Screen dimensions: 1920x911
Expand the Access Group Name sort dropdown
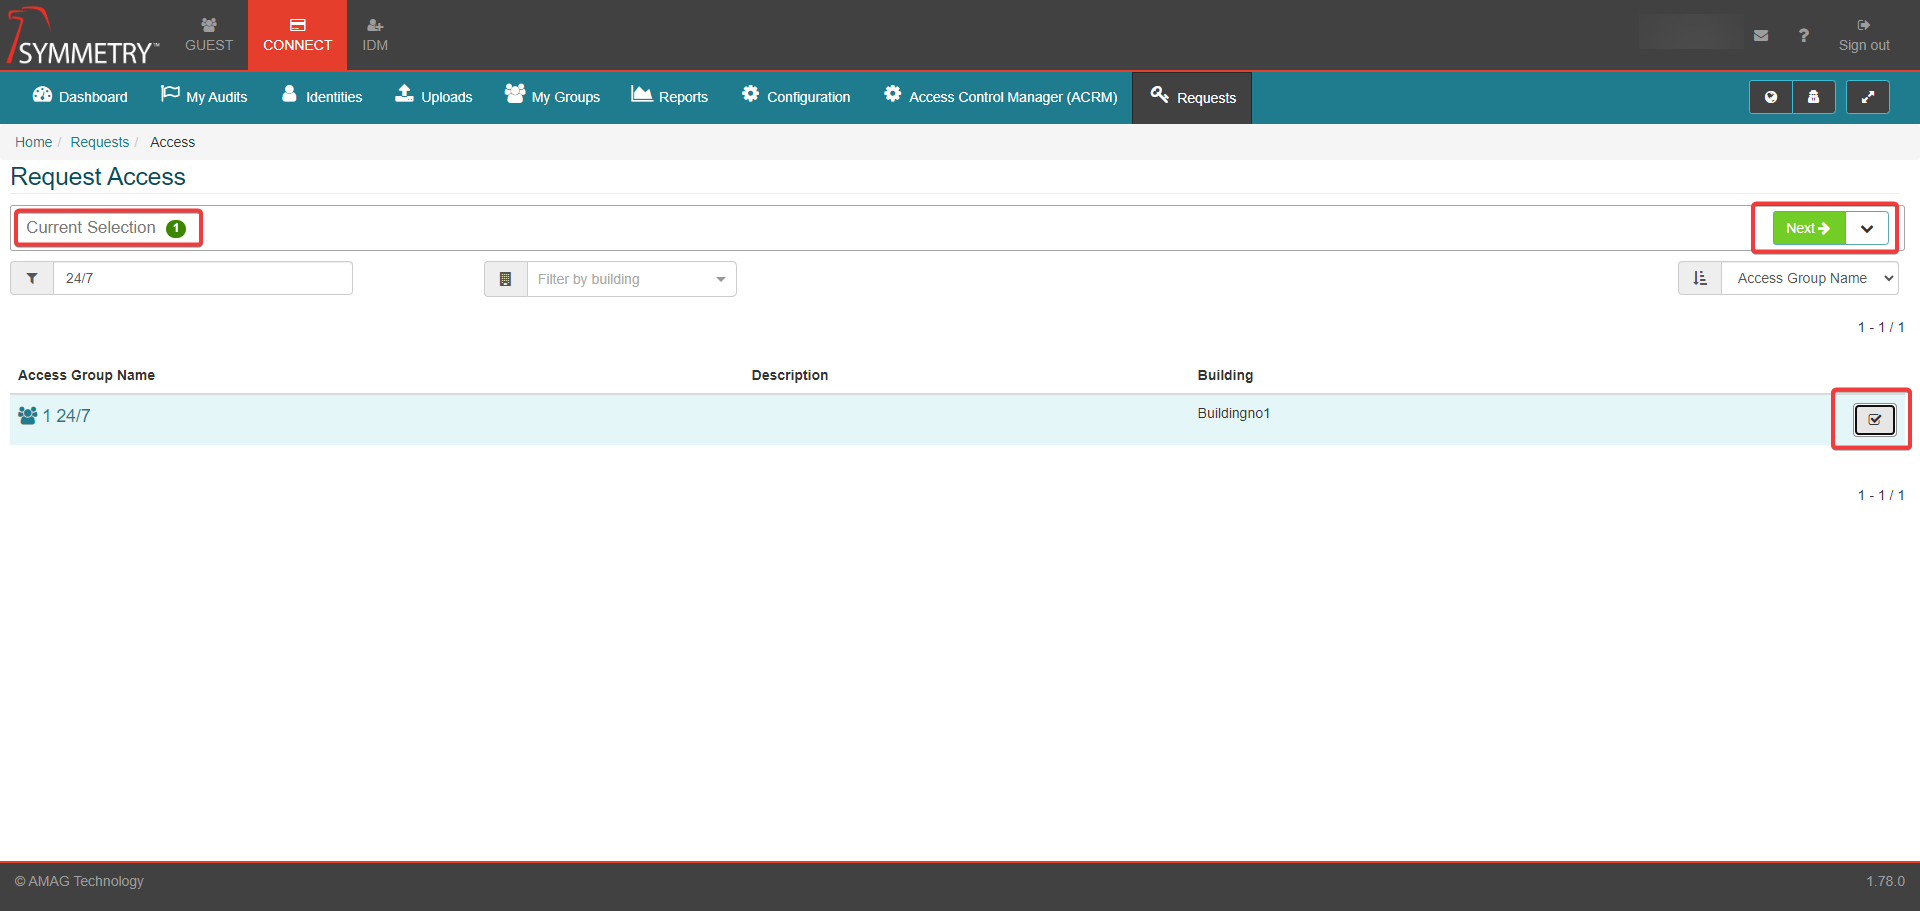pyautogui.click(x=1810, y=278)
